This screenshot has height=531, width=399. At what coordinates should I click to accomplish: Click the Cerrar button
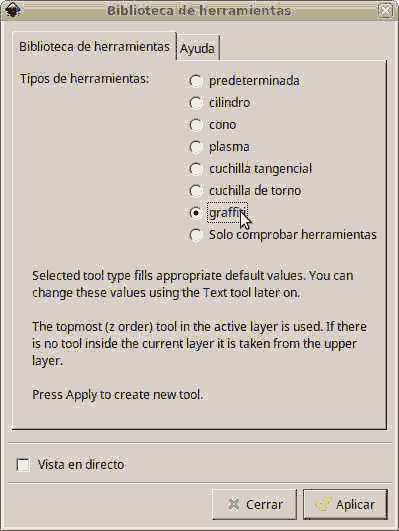(255, 505)
